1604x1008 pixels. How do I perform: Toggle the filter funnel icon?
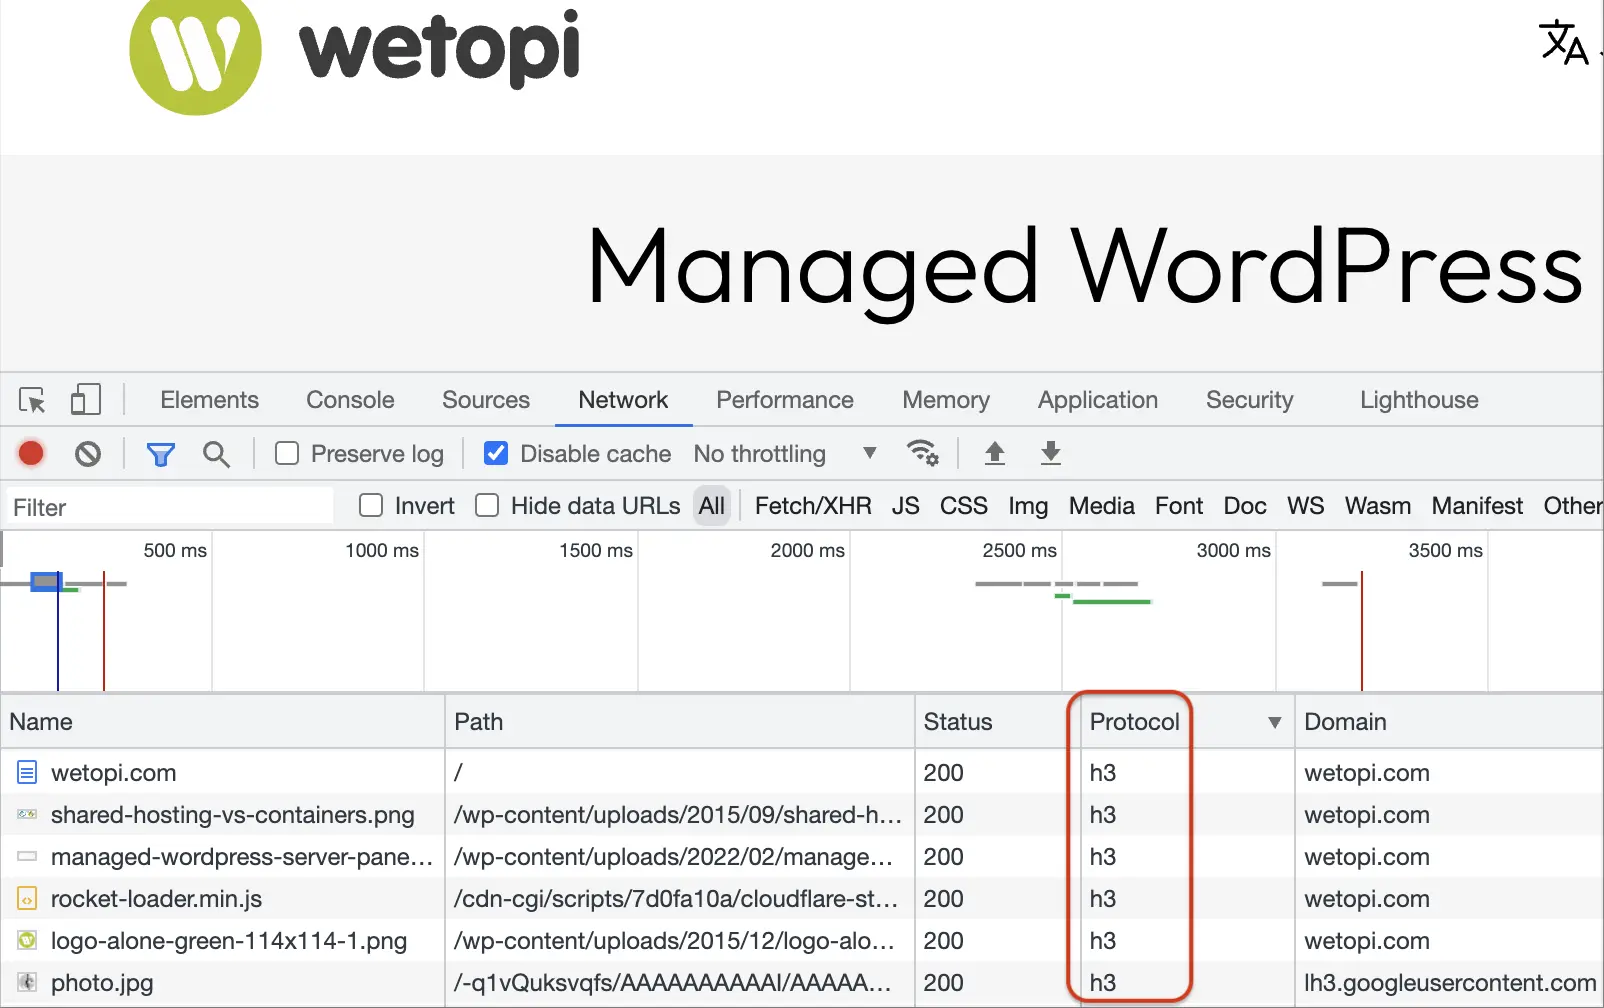coord(161,455)
